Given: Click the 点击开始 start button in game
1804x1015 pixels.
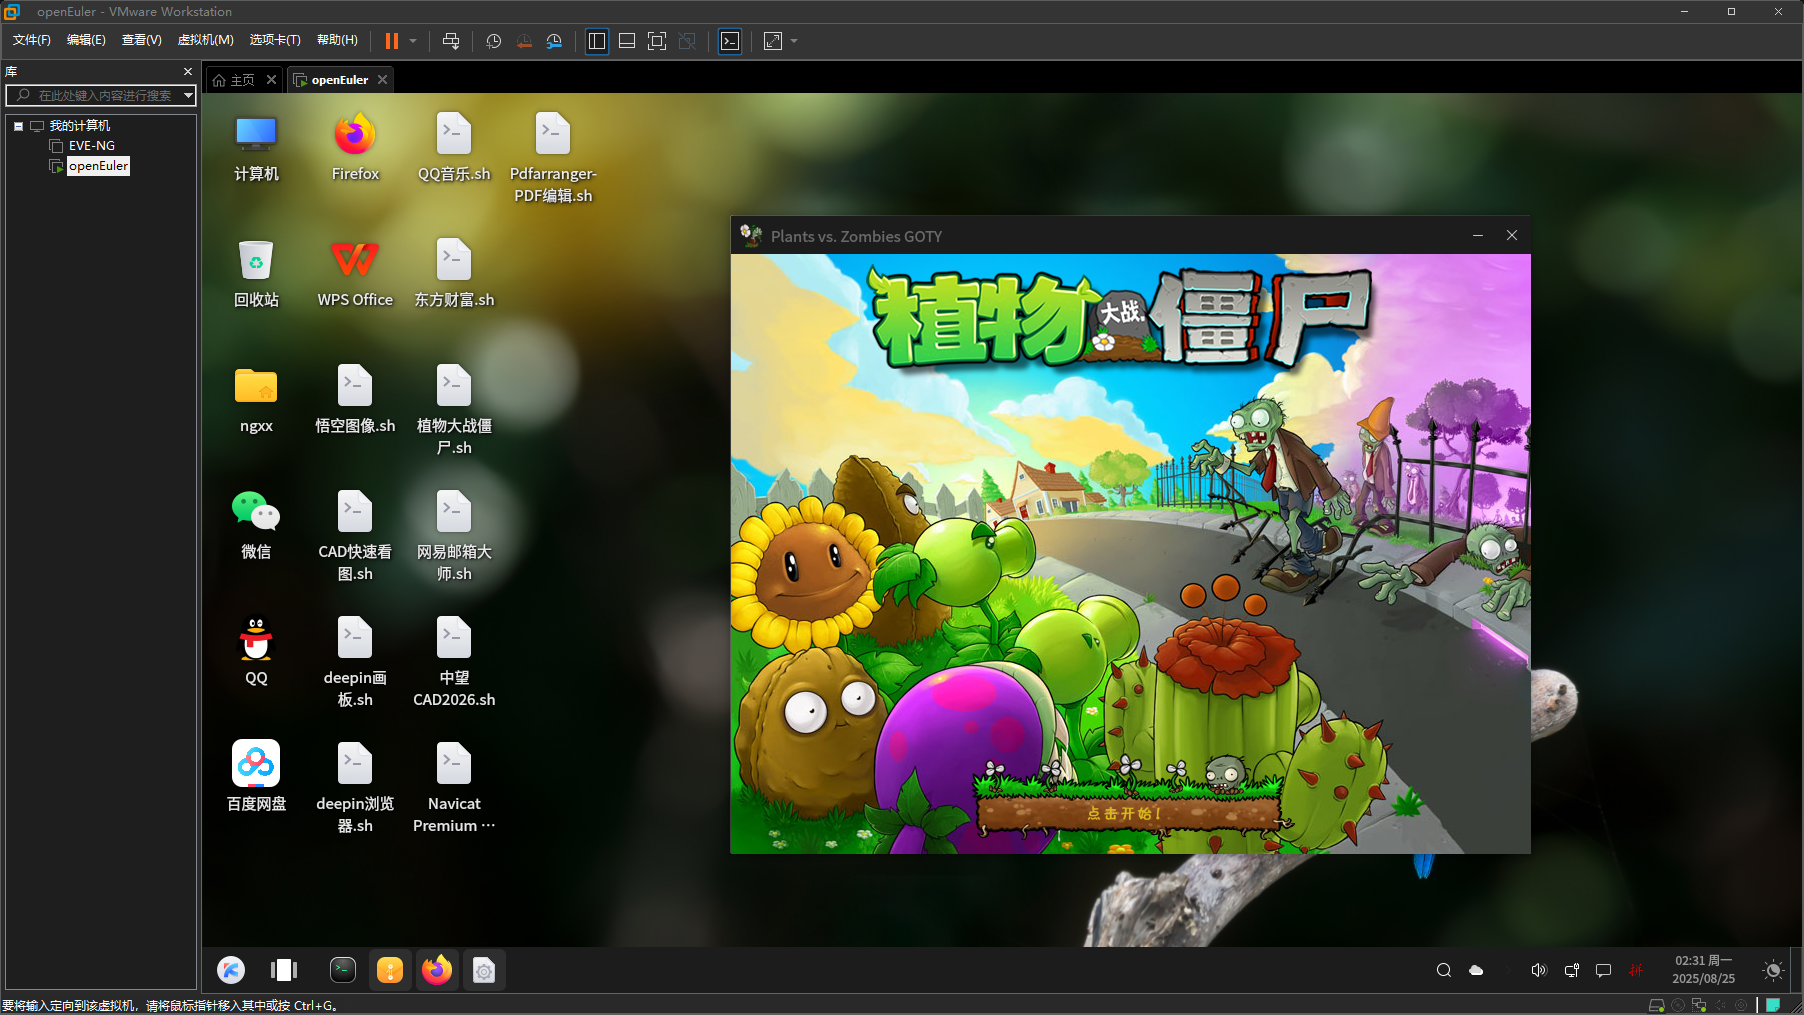Looking at the screenshot, I should [1127, 814].
